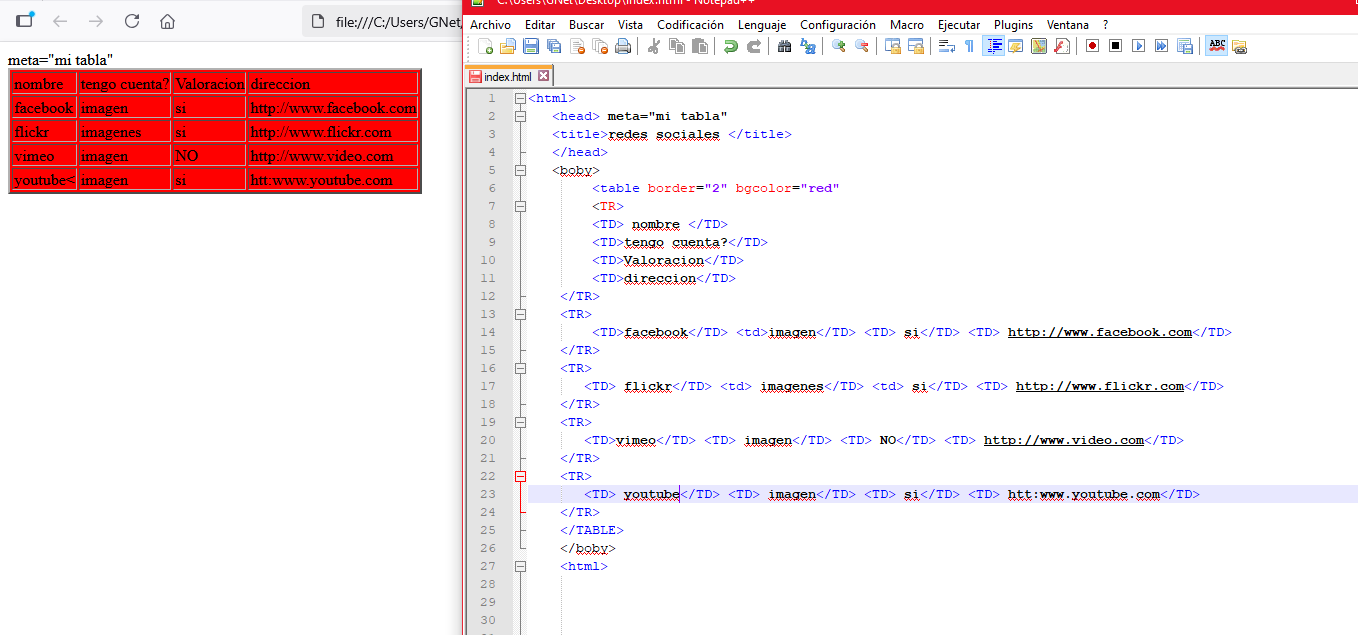This screenshot has height=635, width=1358.
Task: Open the Plugins menu
Action: pos(1013,25)
